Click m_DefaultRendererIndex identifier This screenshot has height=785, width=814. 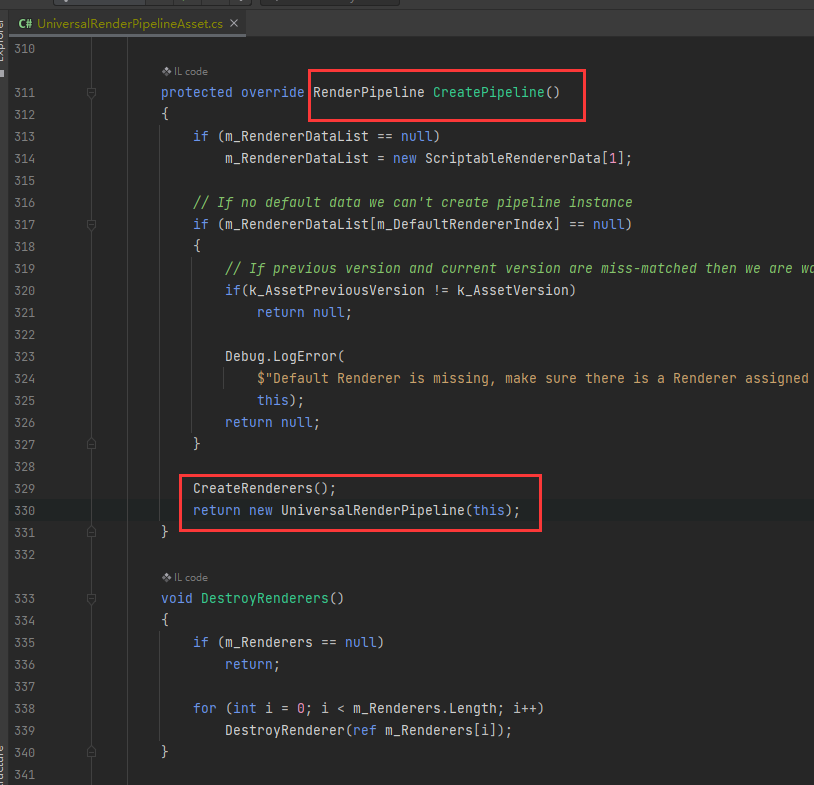[465, 224]
